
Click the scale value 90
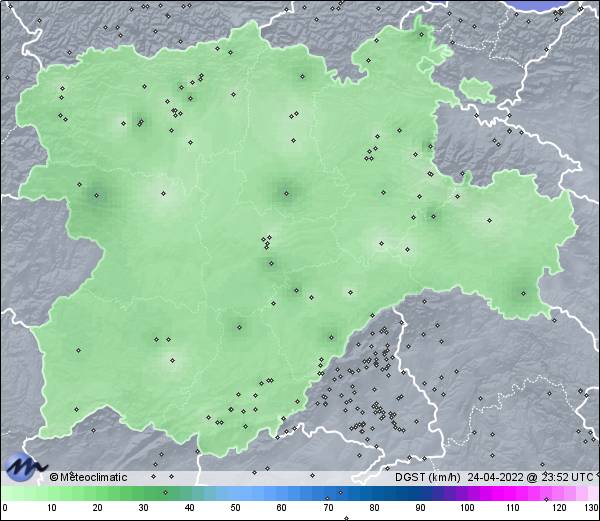point(420,508)
